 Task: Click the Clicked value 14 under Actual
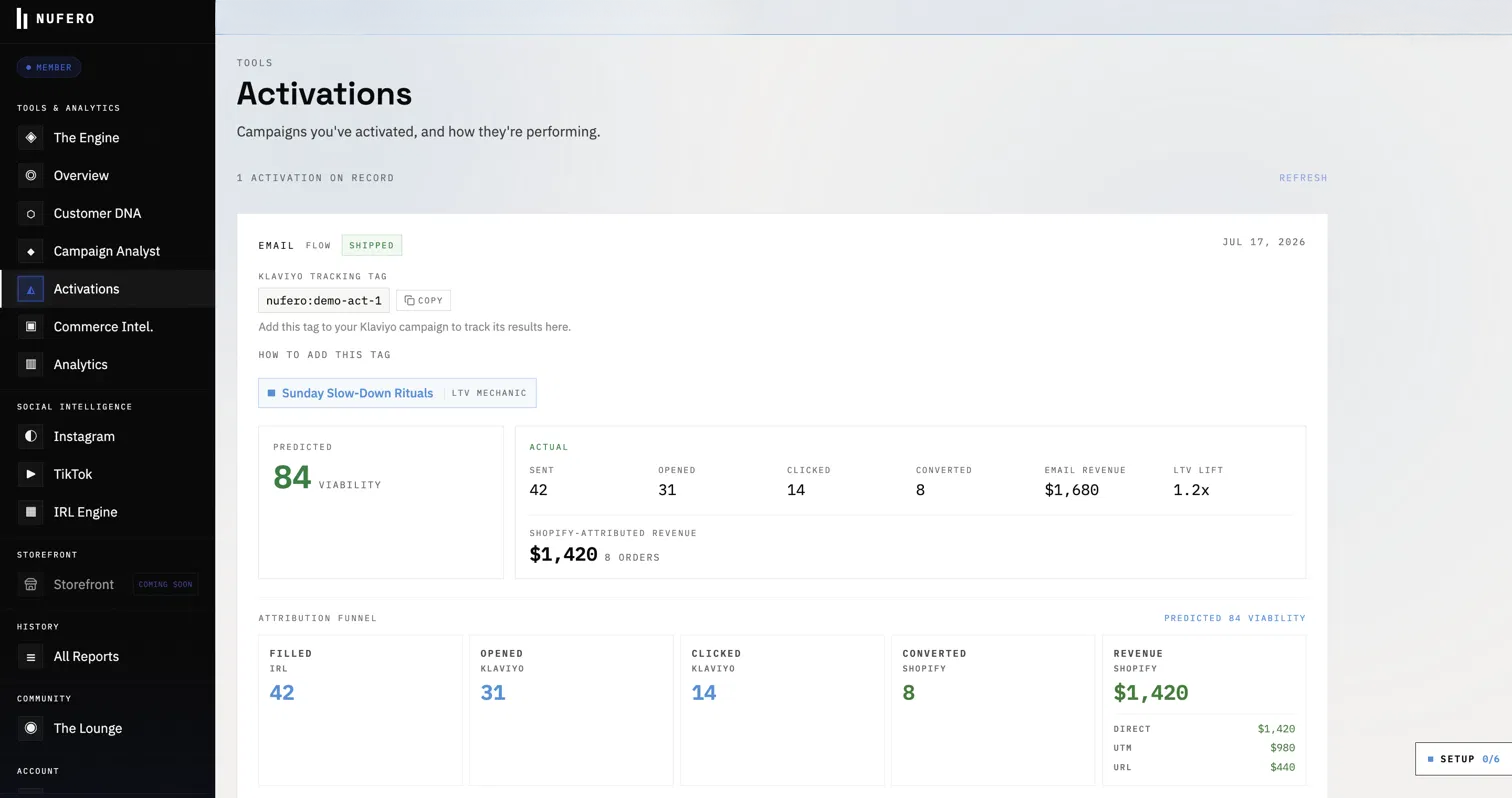tap(796, 490)
